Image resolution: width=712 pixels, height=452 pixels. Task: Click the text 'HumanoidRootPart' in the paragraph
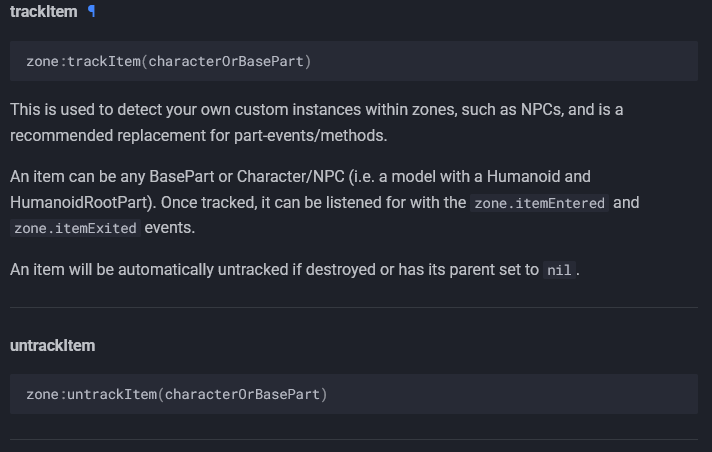pyautogui.click(x=79, y=203)
